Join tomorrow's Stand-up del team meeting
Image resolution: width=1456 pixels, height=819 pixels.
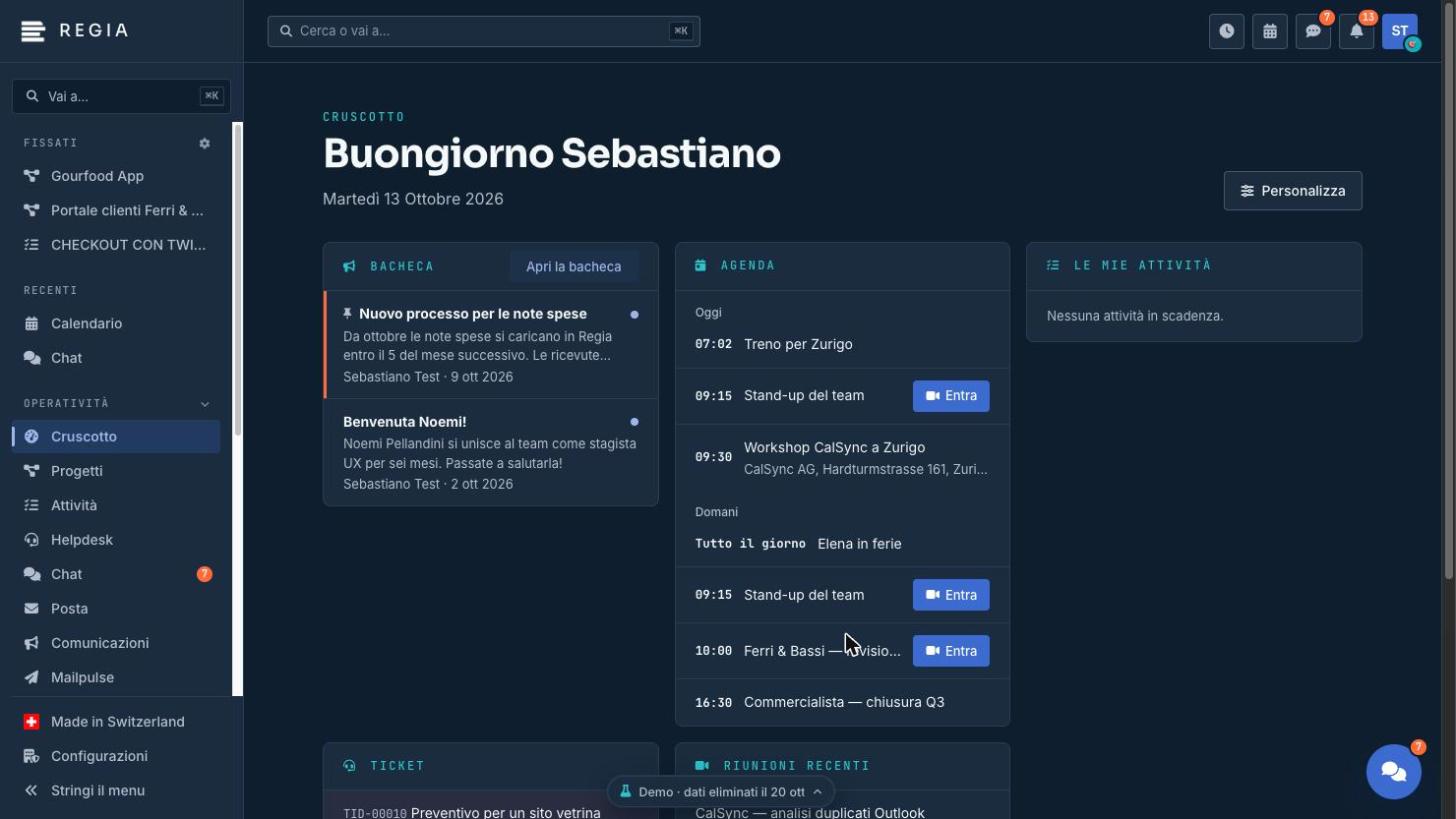coord(951,595)
